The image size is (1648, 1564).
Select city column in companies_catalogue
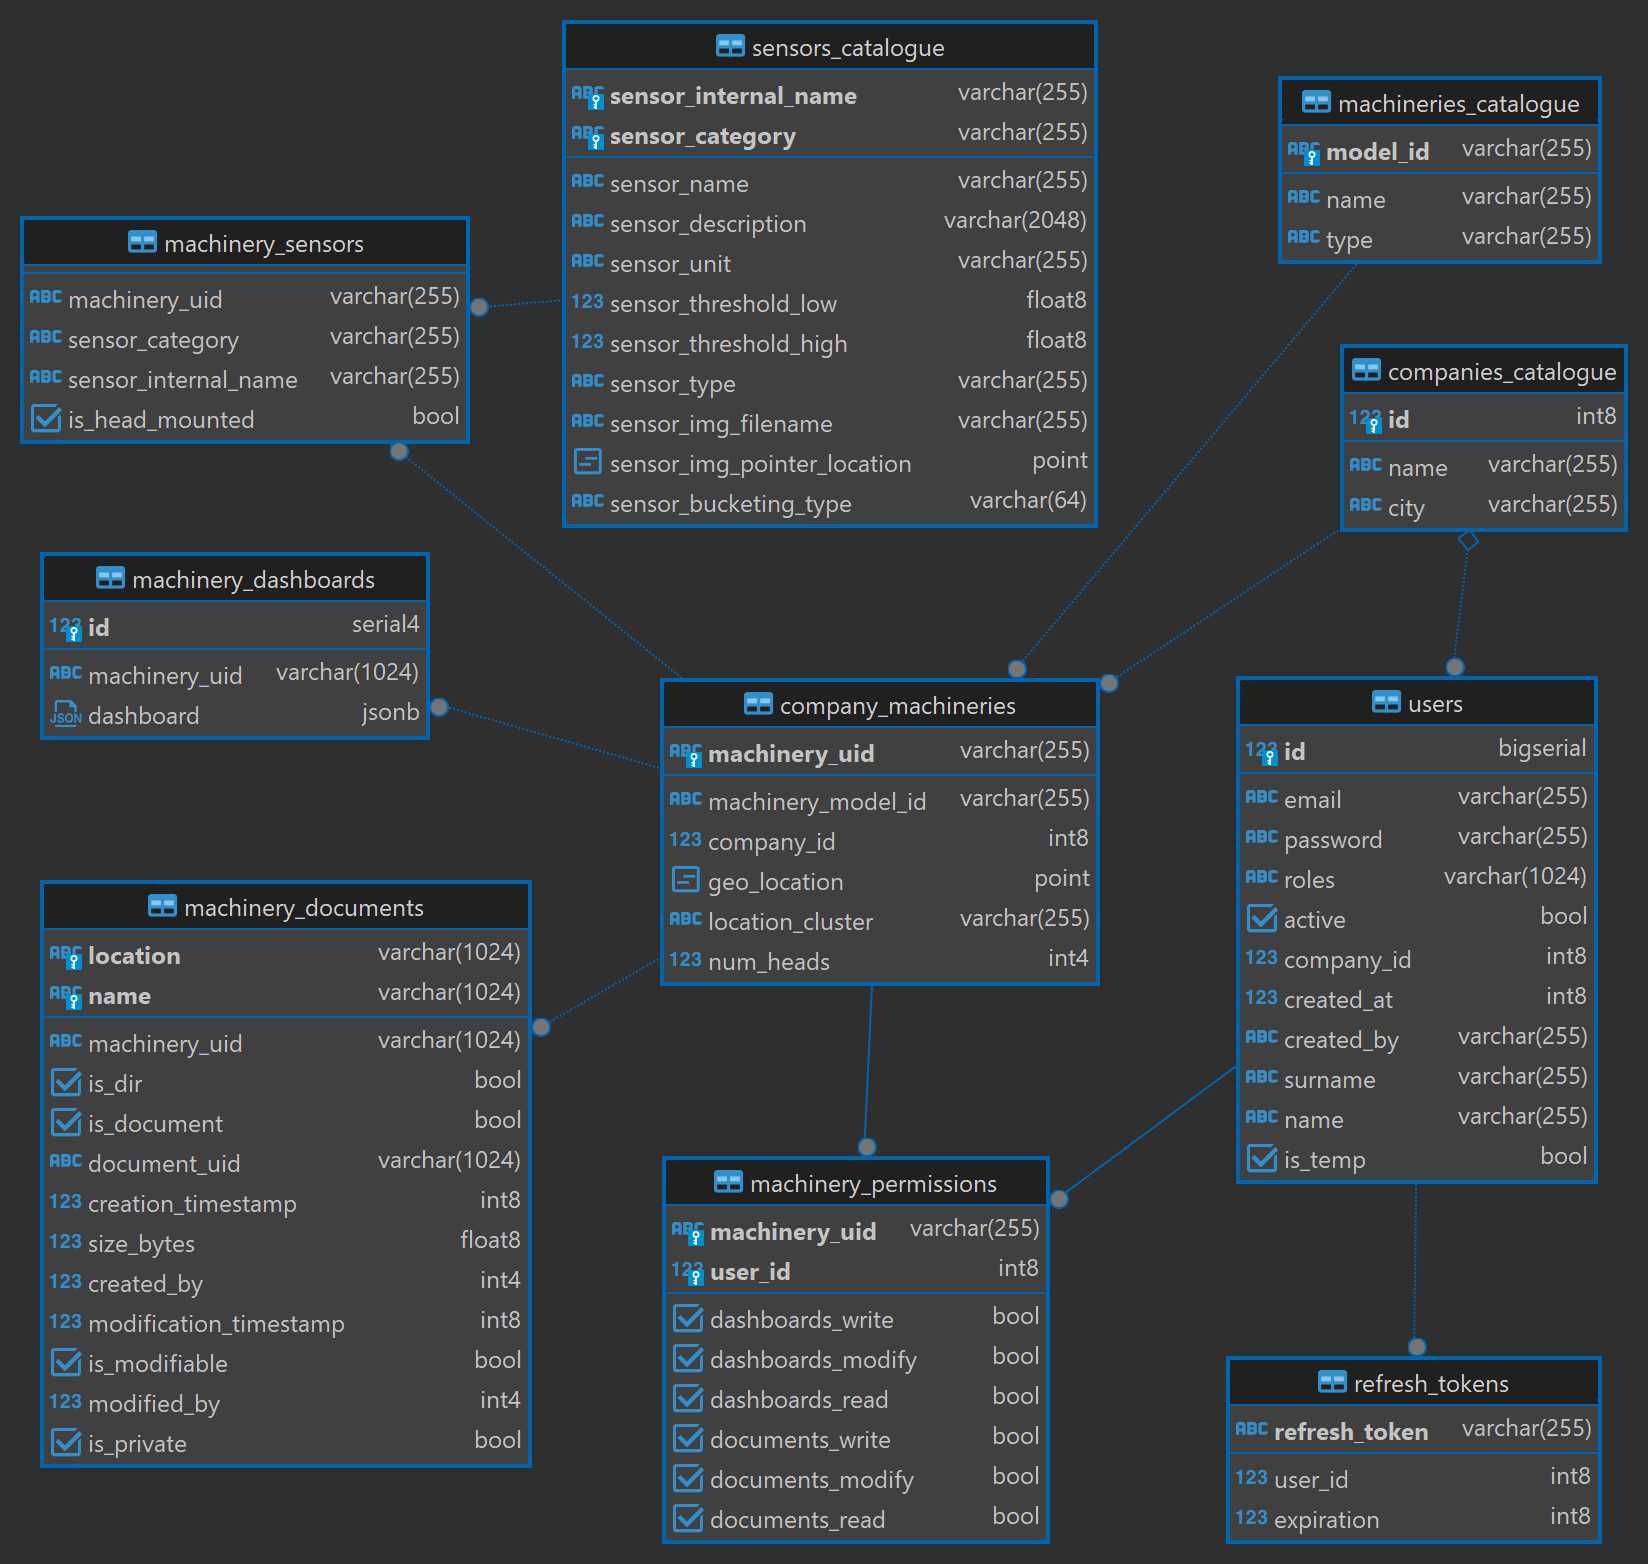(1483, 506)
